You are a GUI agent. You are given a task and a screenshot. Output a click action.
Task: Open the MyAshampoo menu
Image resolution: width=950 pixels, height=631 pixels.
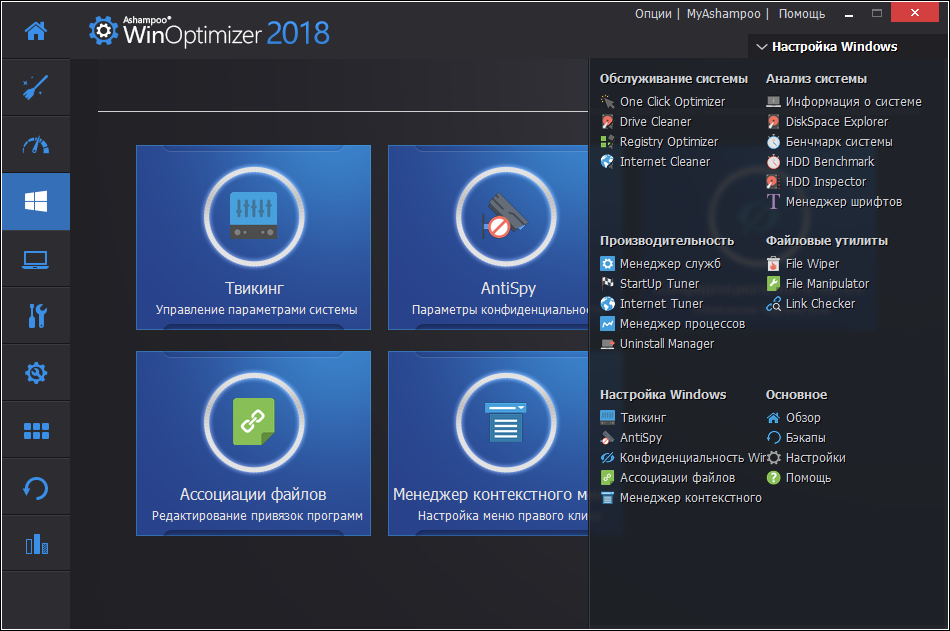pos(723,13)
